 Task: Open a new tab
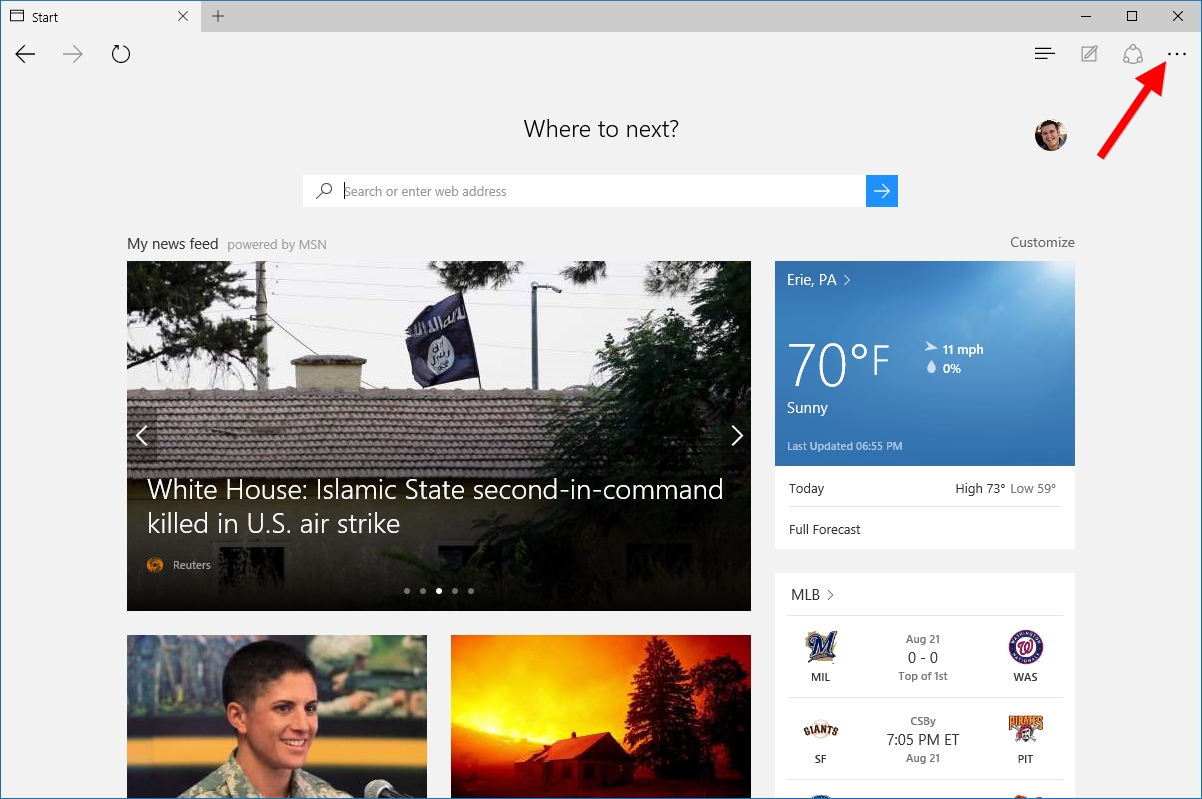[x=218, y=16]
